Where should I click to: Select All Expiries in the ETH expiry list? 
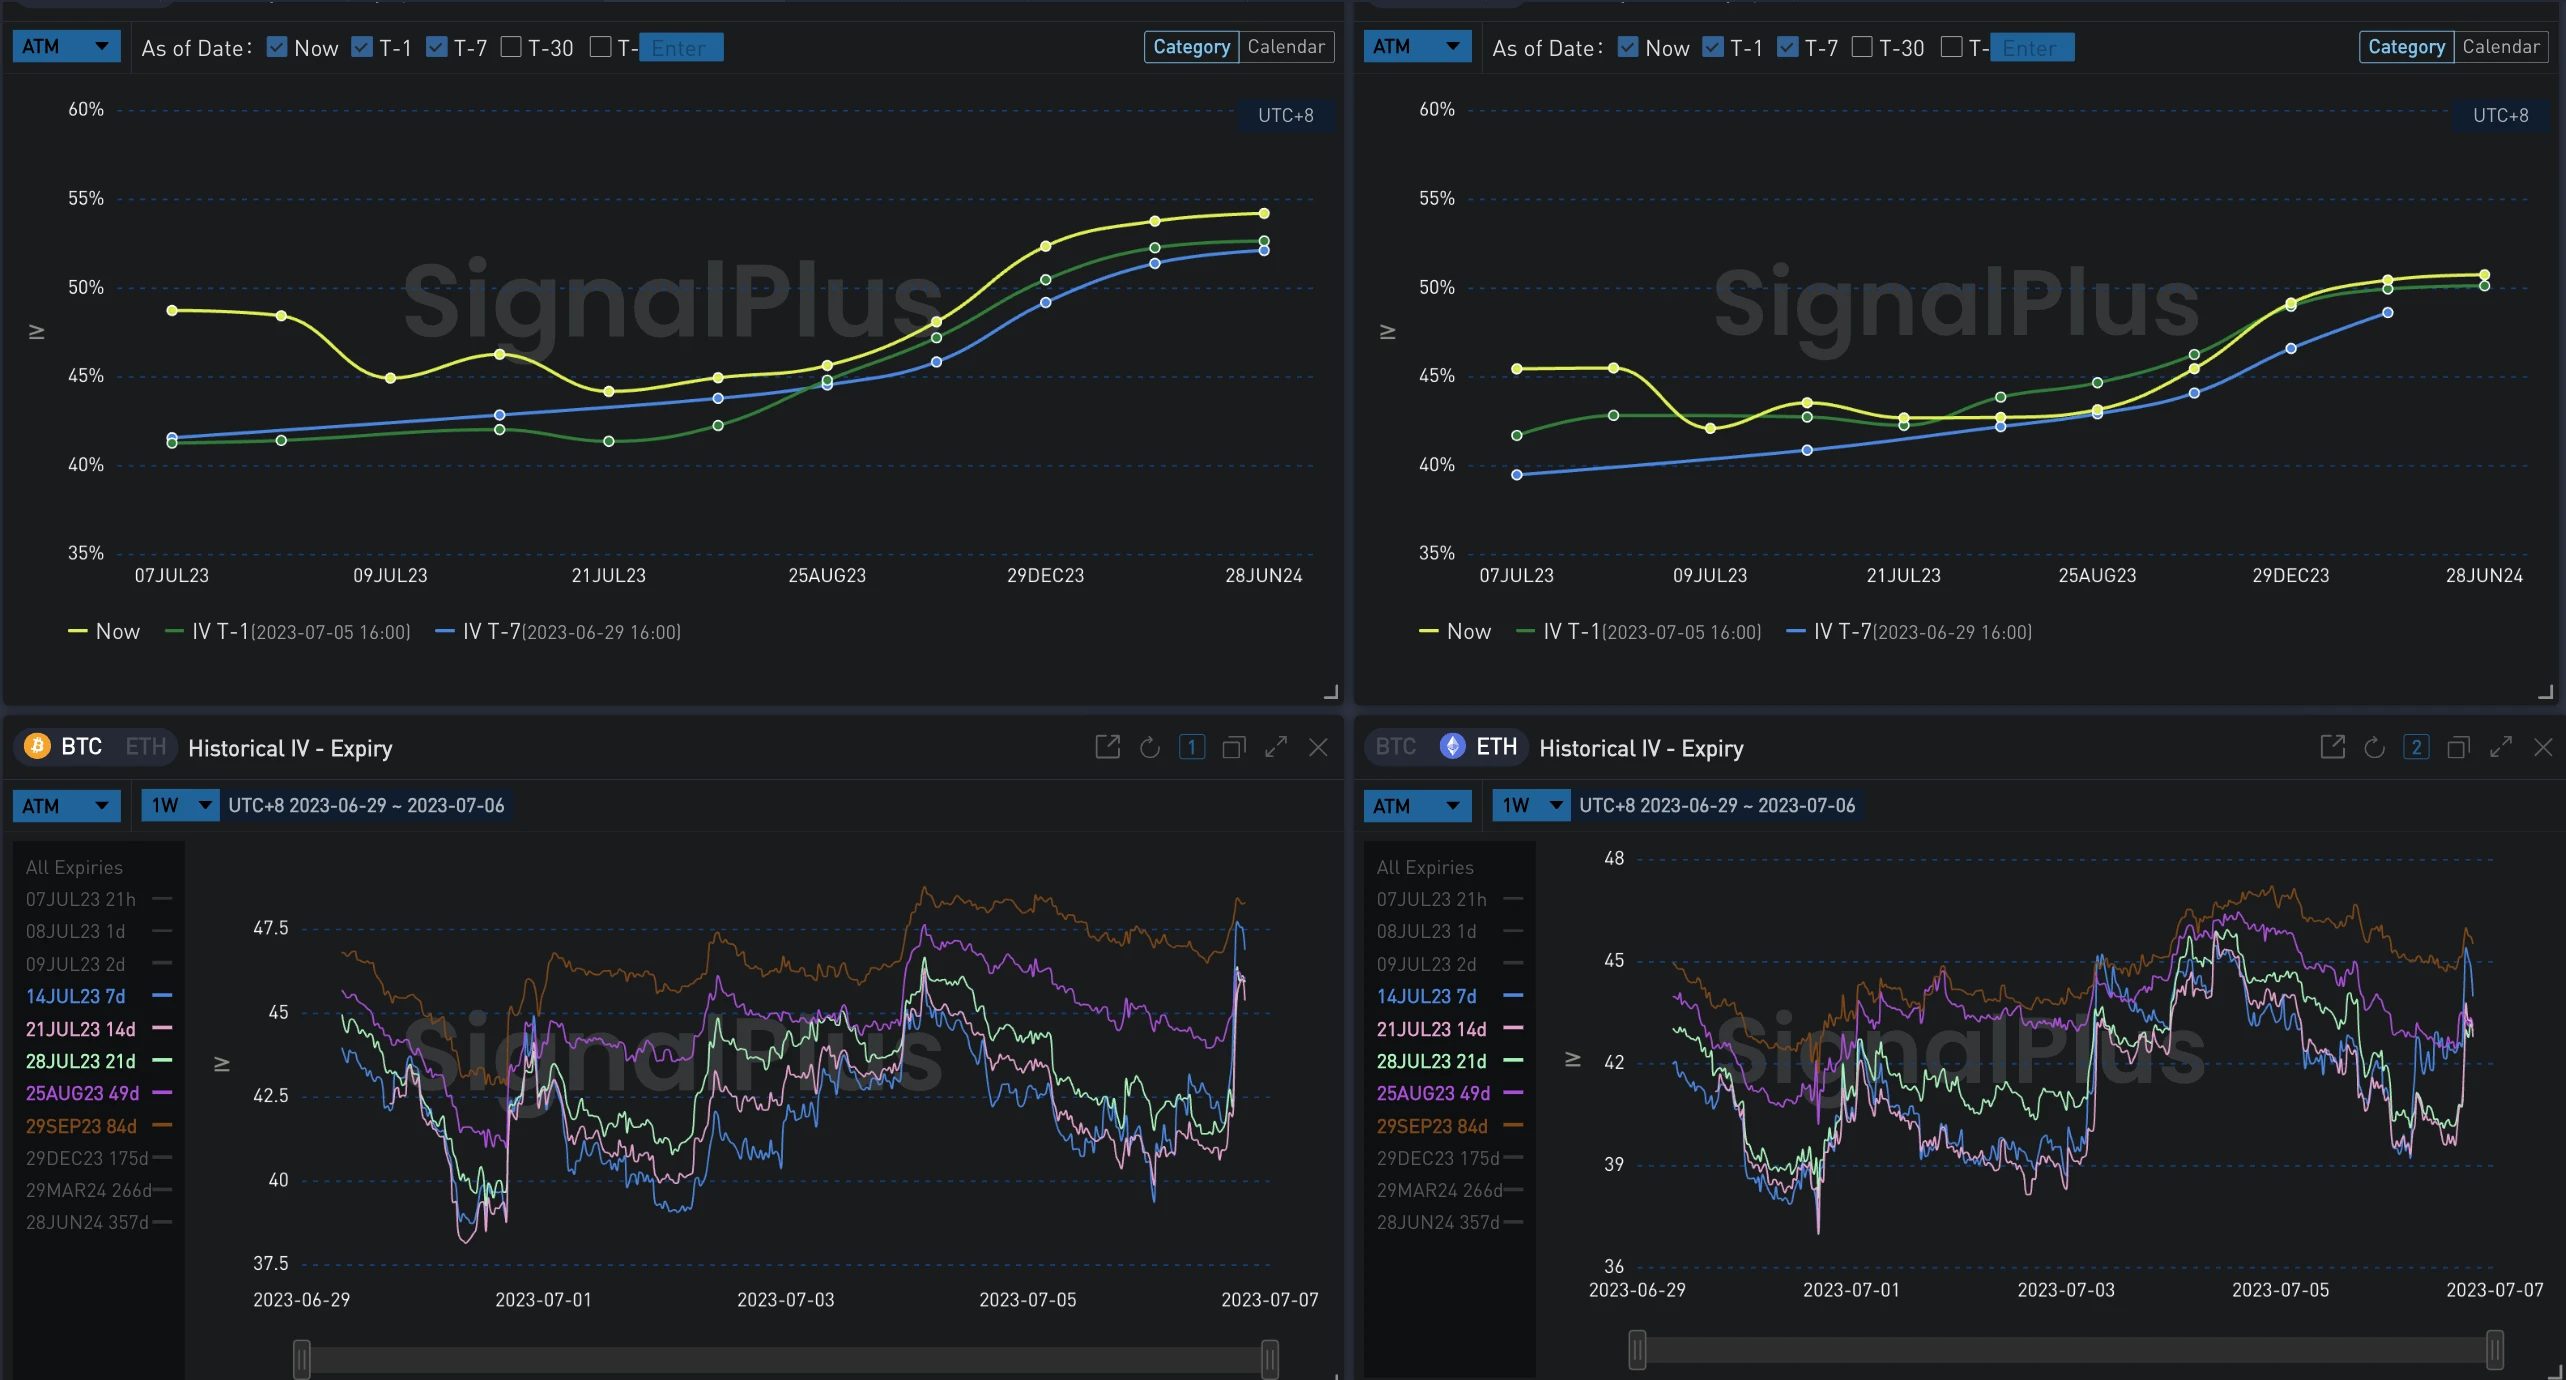[x=1425, y=867]
